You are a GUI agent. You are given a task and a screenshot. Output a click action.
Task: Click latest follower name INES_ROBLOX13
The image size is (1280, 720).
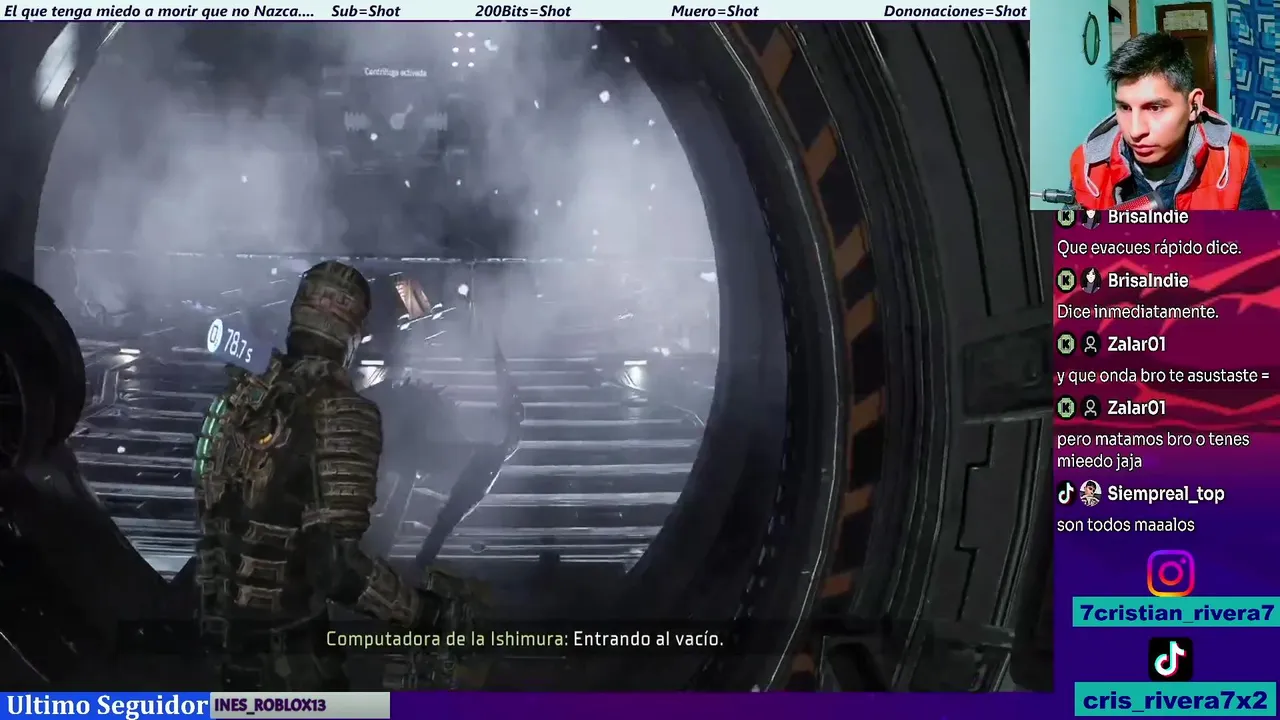[270, 705]
